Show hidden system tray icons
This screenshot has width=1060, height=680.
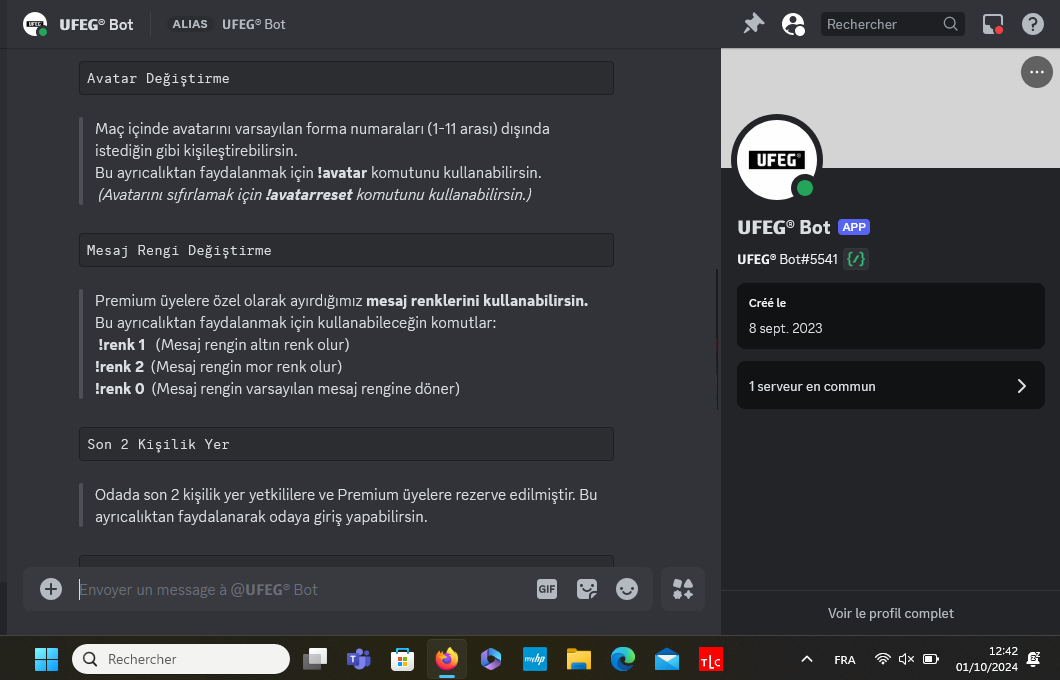point(806,659)
